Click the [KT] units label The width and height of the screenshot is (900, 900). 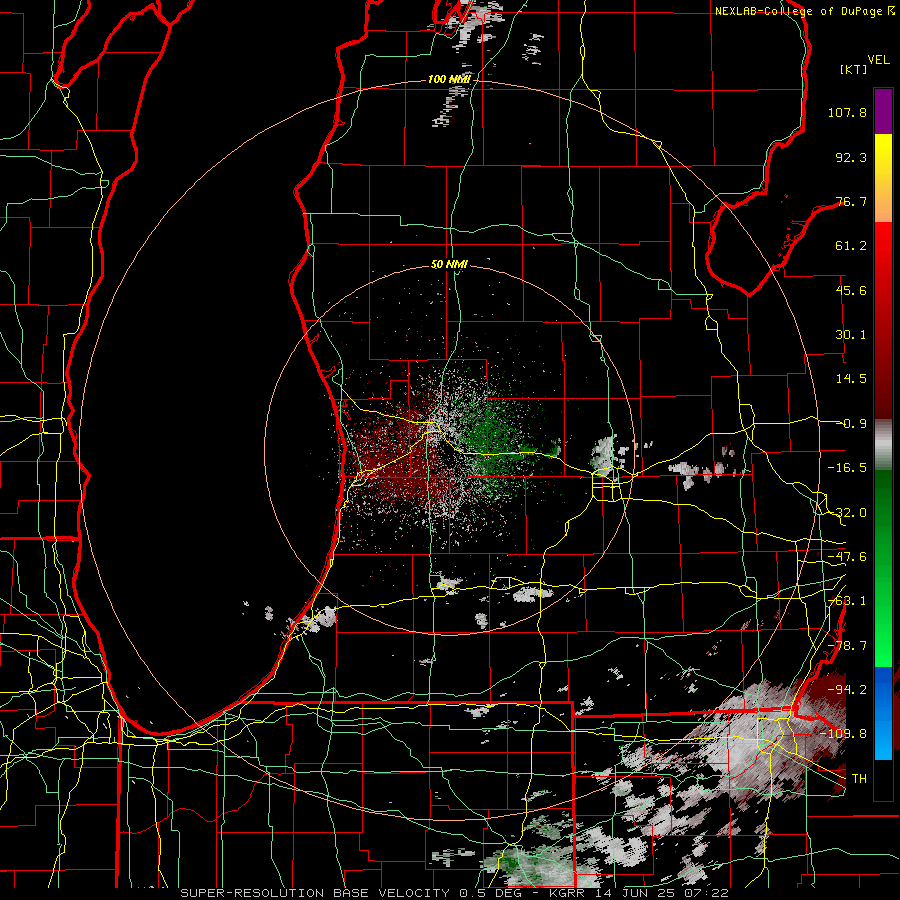click(x=853, y=69)
